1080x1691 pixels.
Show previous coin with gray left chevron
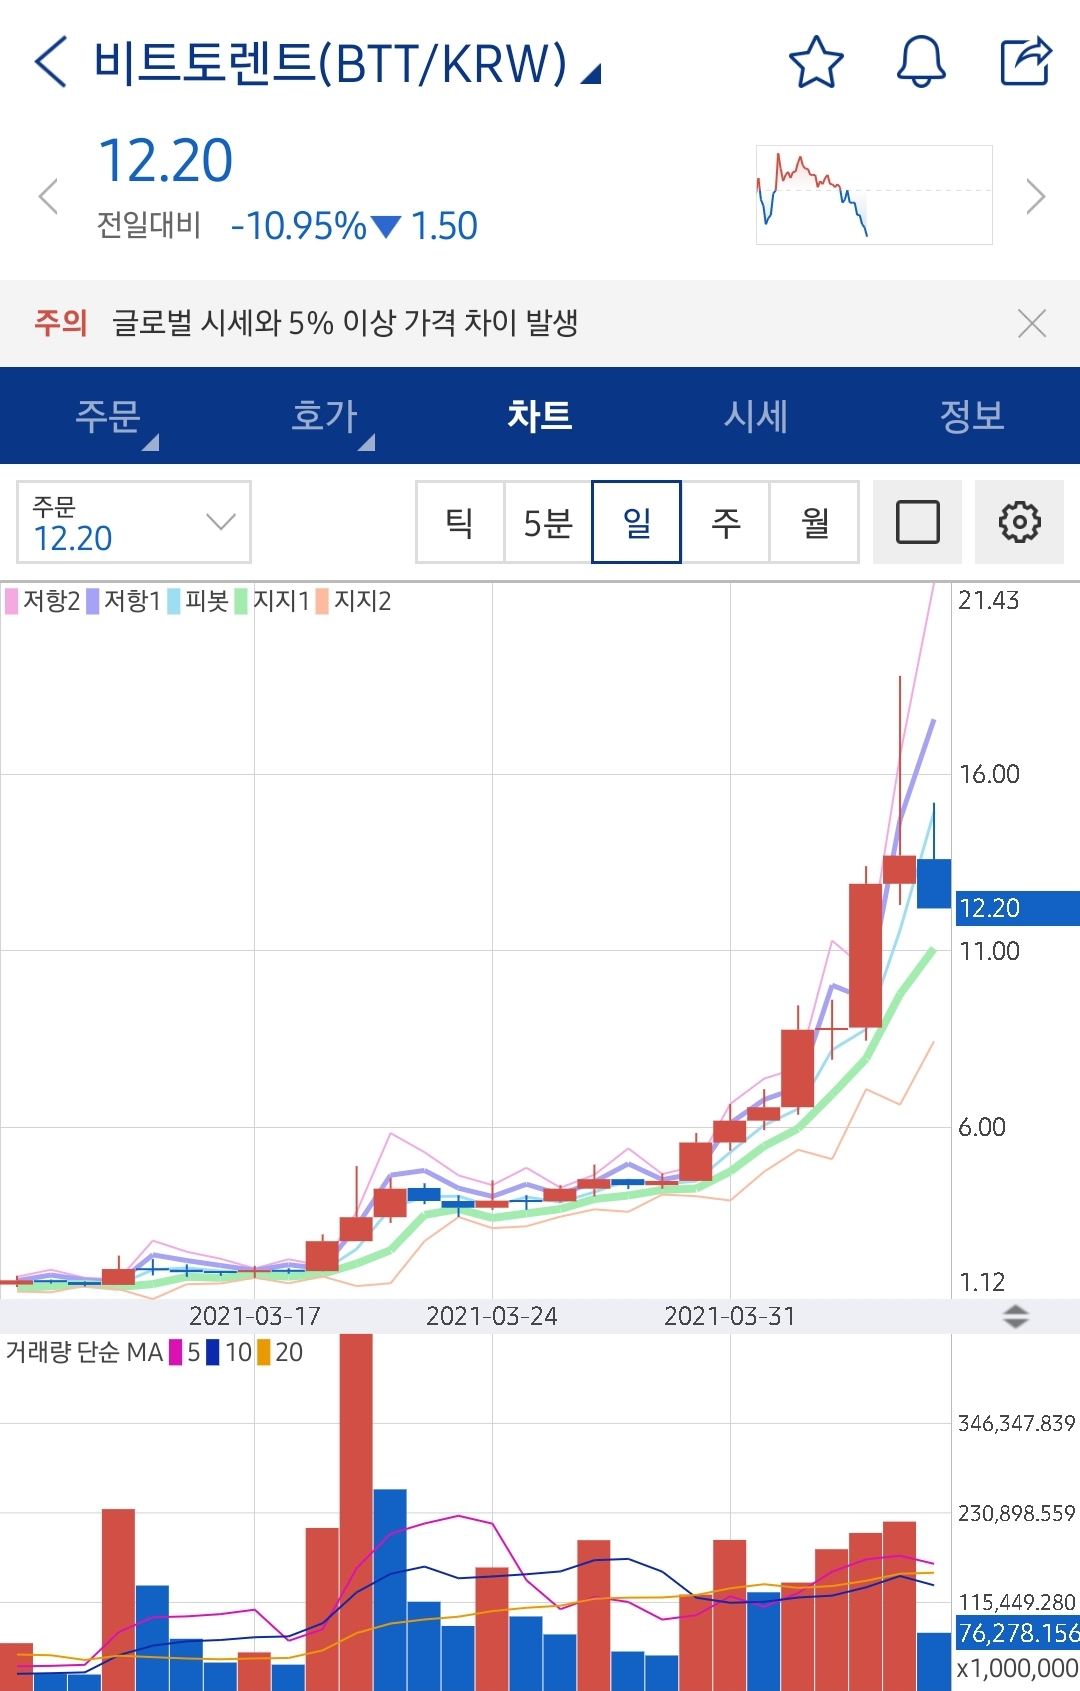coord(47,196)
